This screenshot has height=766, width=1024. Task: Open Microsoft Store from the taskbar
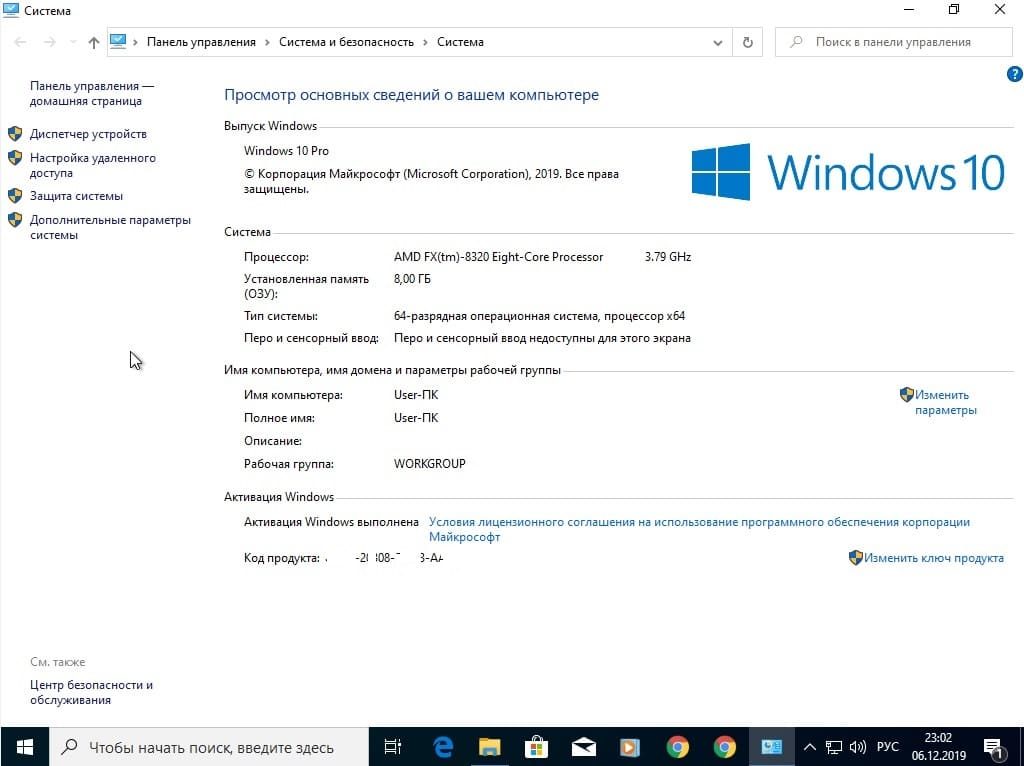pos(536,746)
